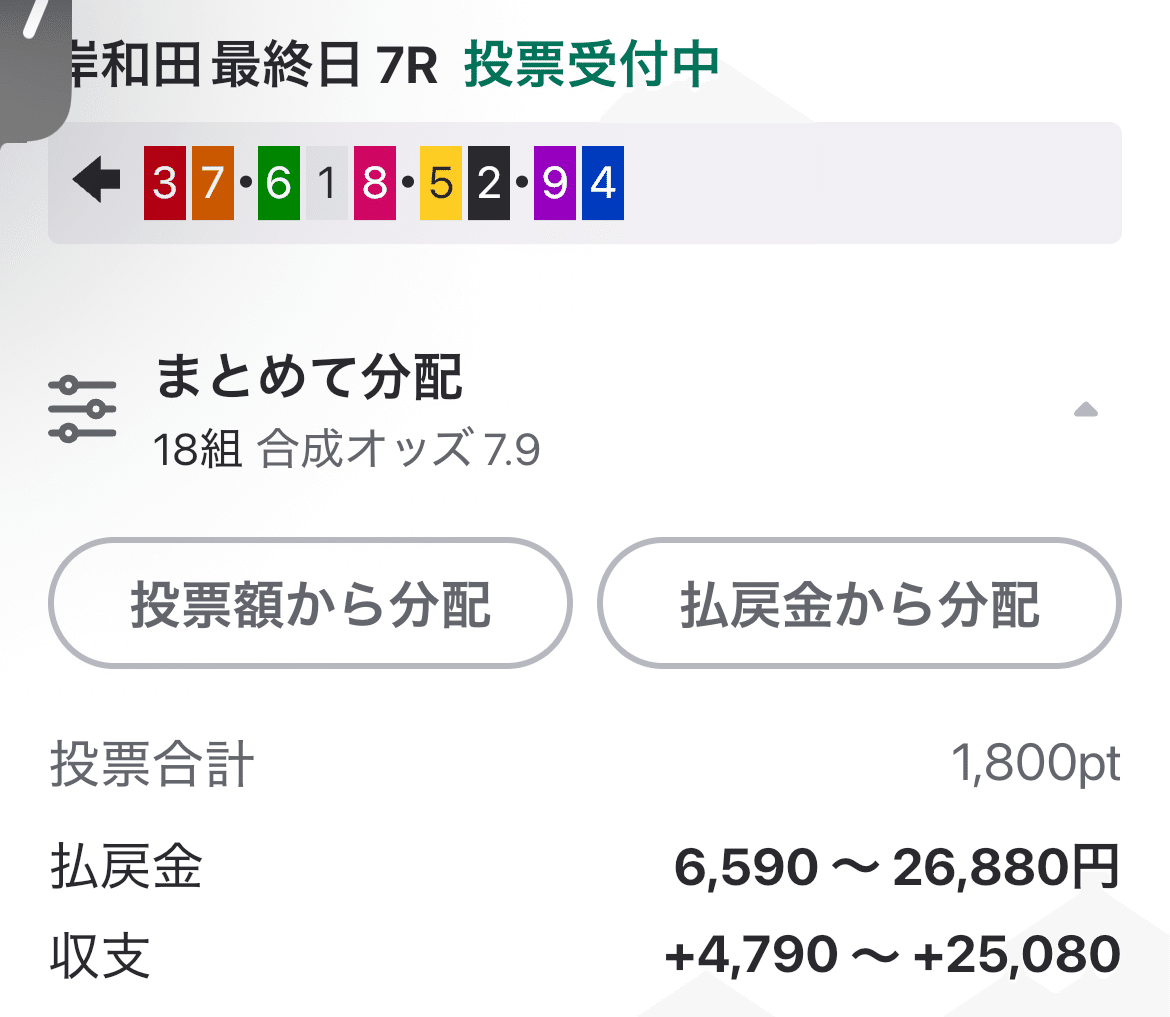Collapse the まとめて分配 panel via the chevron
The width and height of the screenshot is (1170, 1017).
click(x=1087, y=406)
